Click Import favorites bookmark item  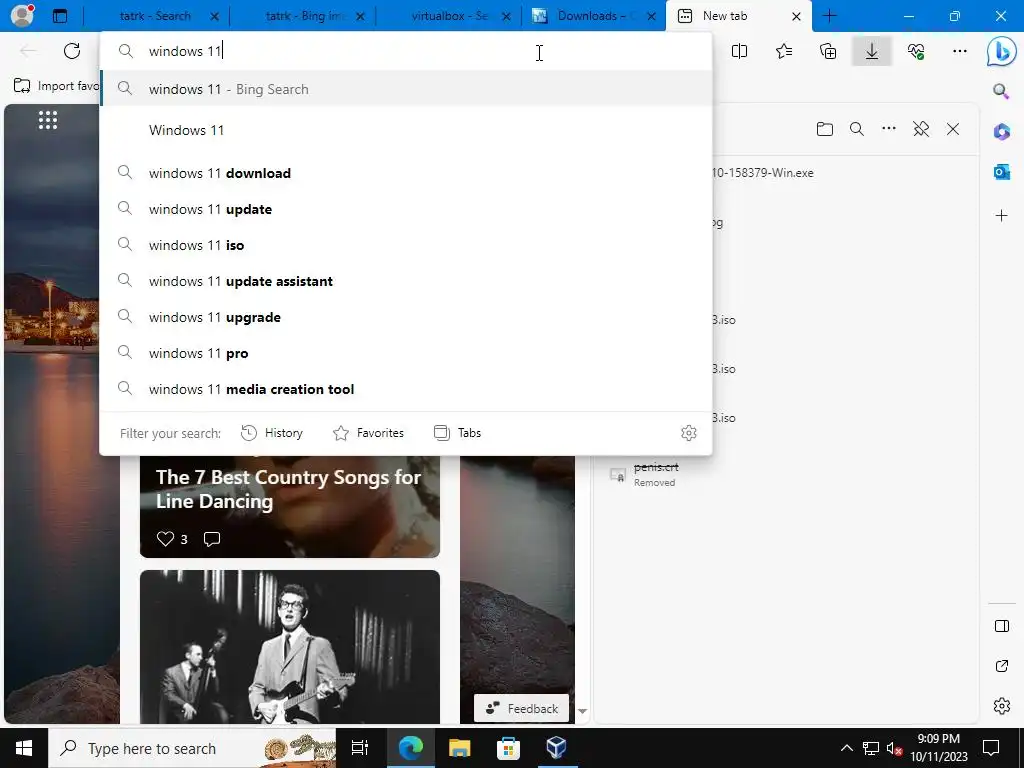pos(56,86)
